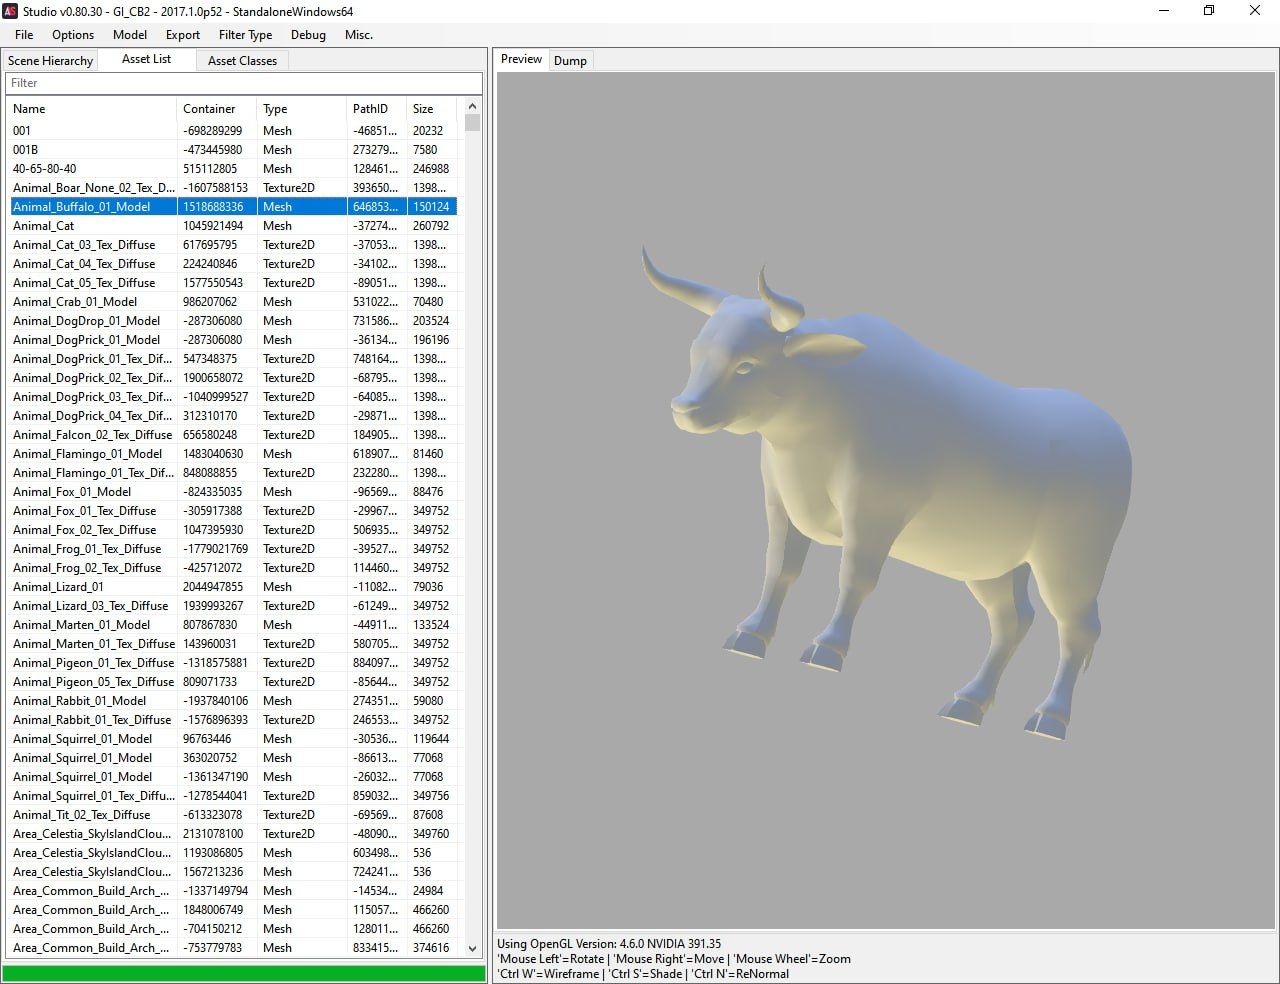Image resolution: width=1280 pixels, height=984 pixels.
Task: Select Animal_Pigeon_05_Tex_Diffuse in the list
Action: [x=233, y=682]
